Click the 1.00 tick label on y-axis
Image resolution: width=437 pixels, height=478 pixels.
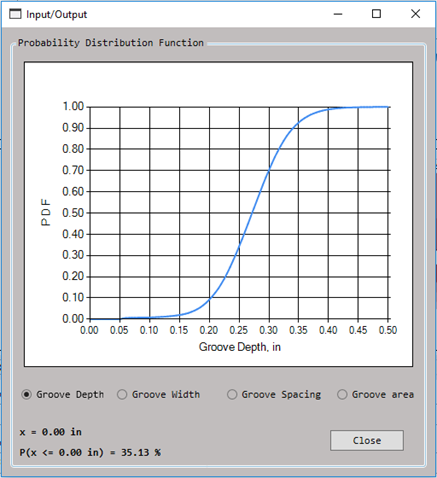pos(73,106)
